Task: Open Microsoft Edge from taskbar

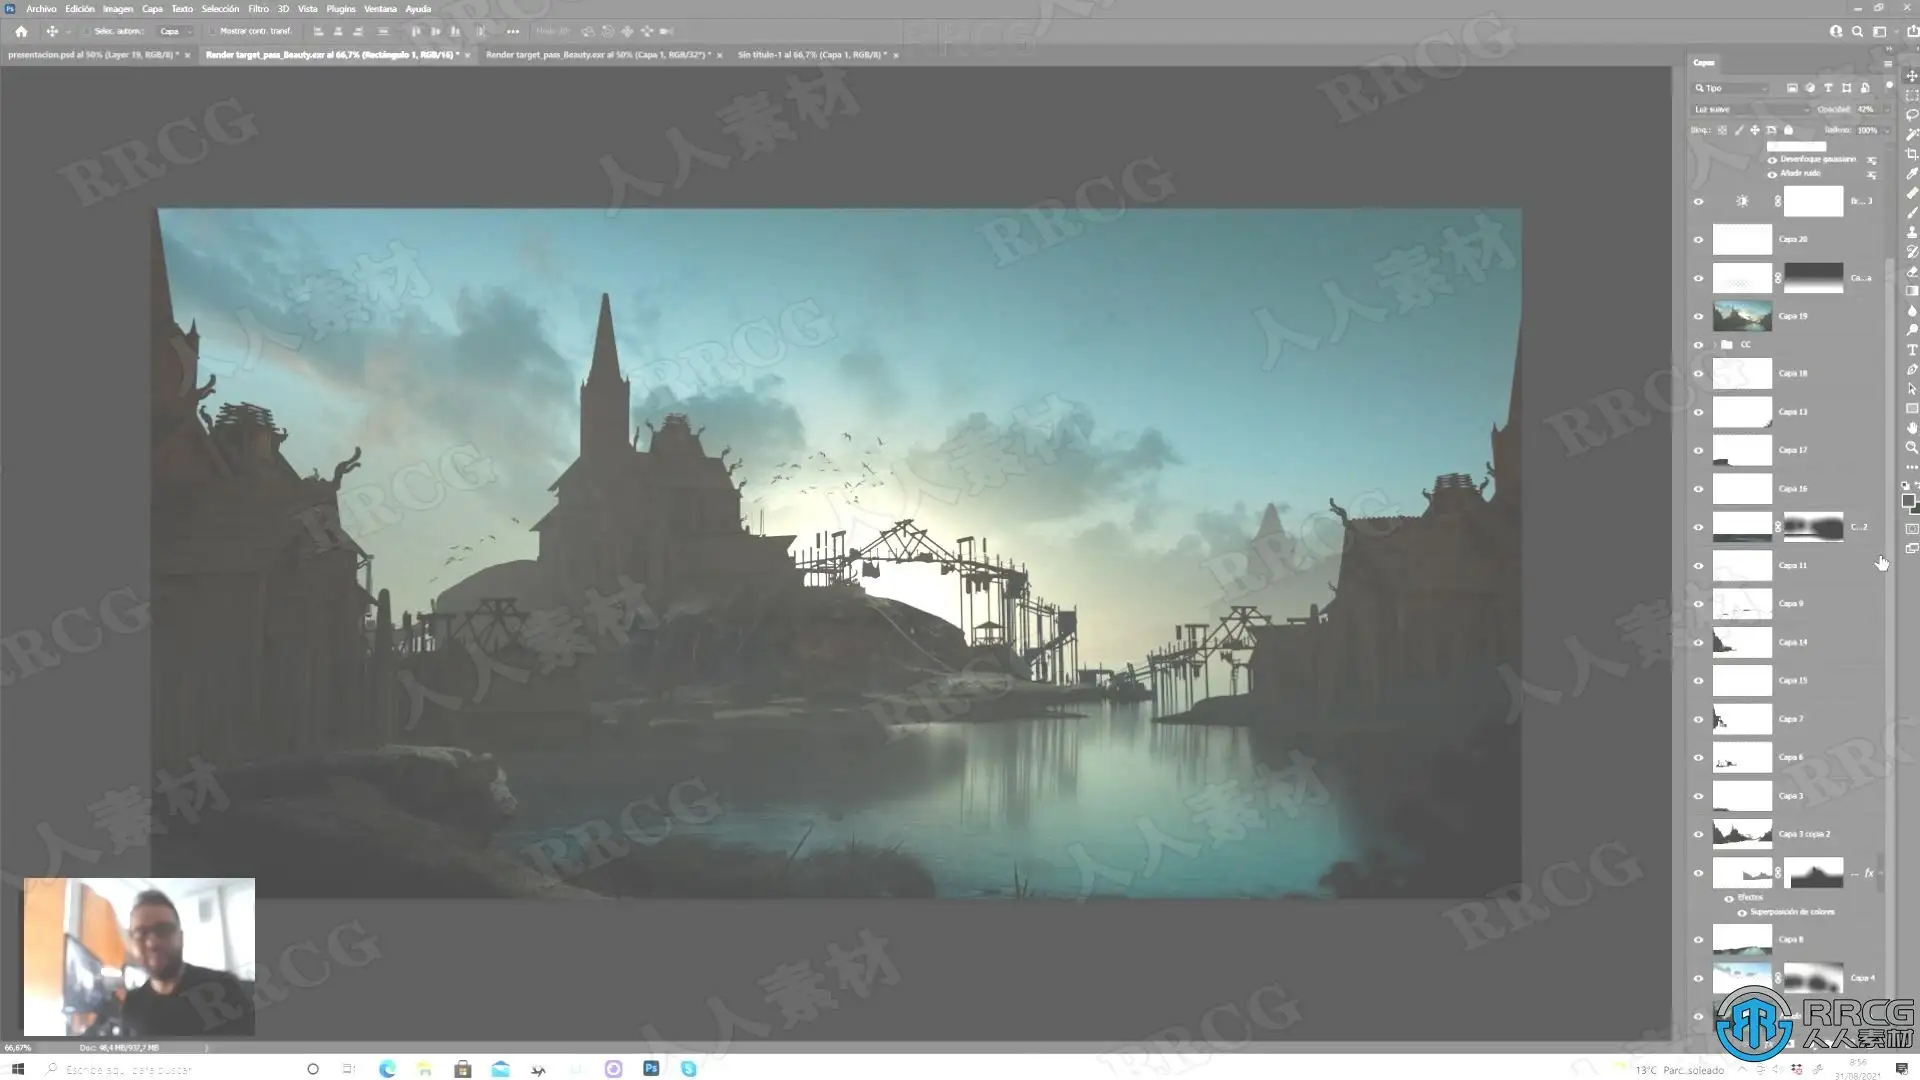Action: tap(387, 1069)
